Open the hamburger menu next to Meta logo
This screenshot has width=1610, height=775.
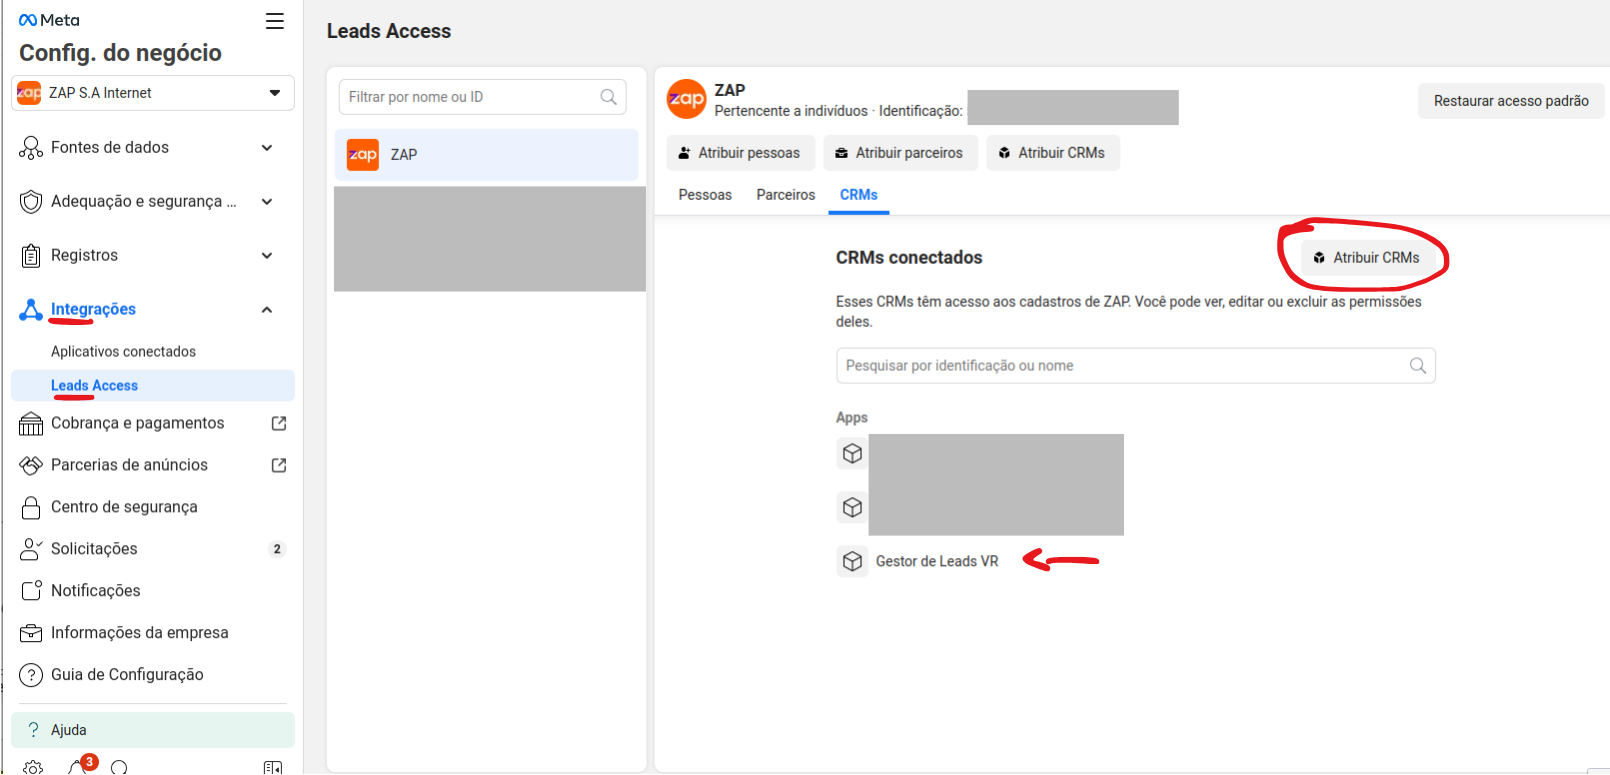274,21
